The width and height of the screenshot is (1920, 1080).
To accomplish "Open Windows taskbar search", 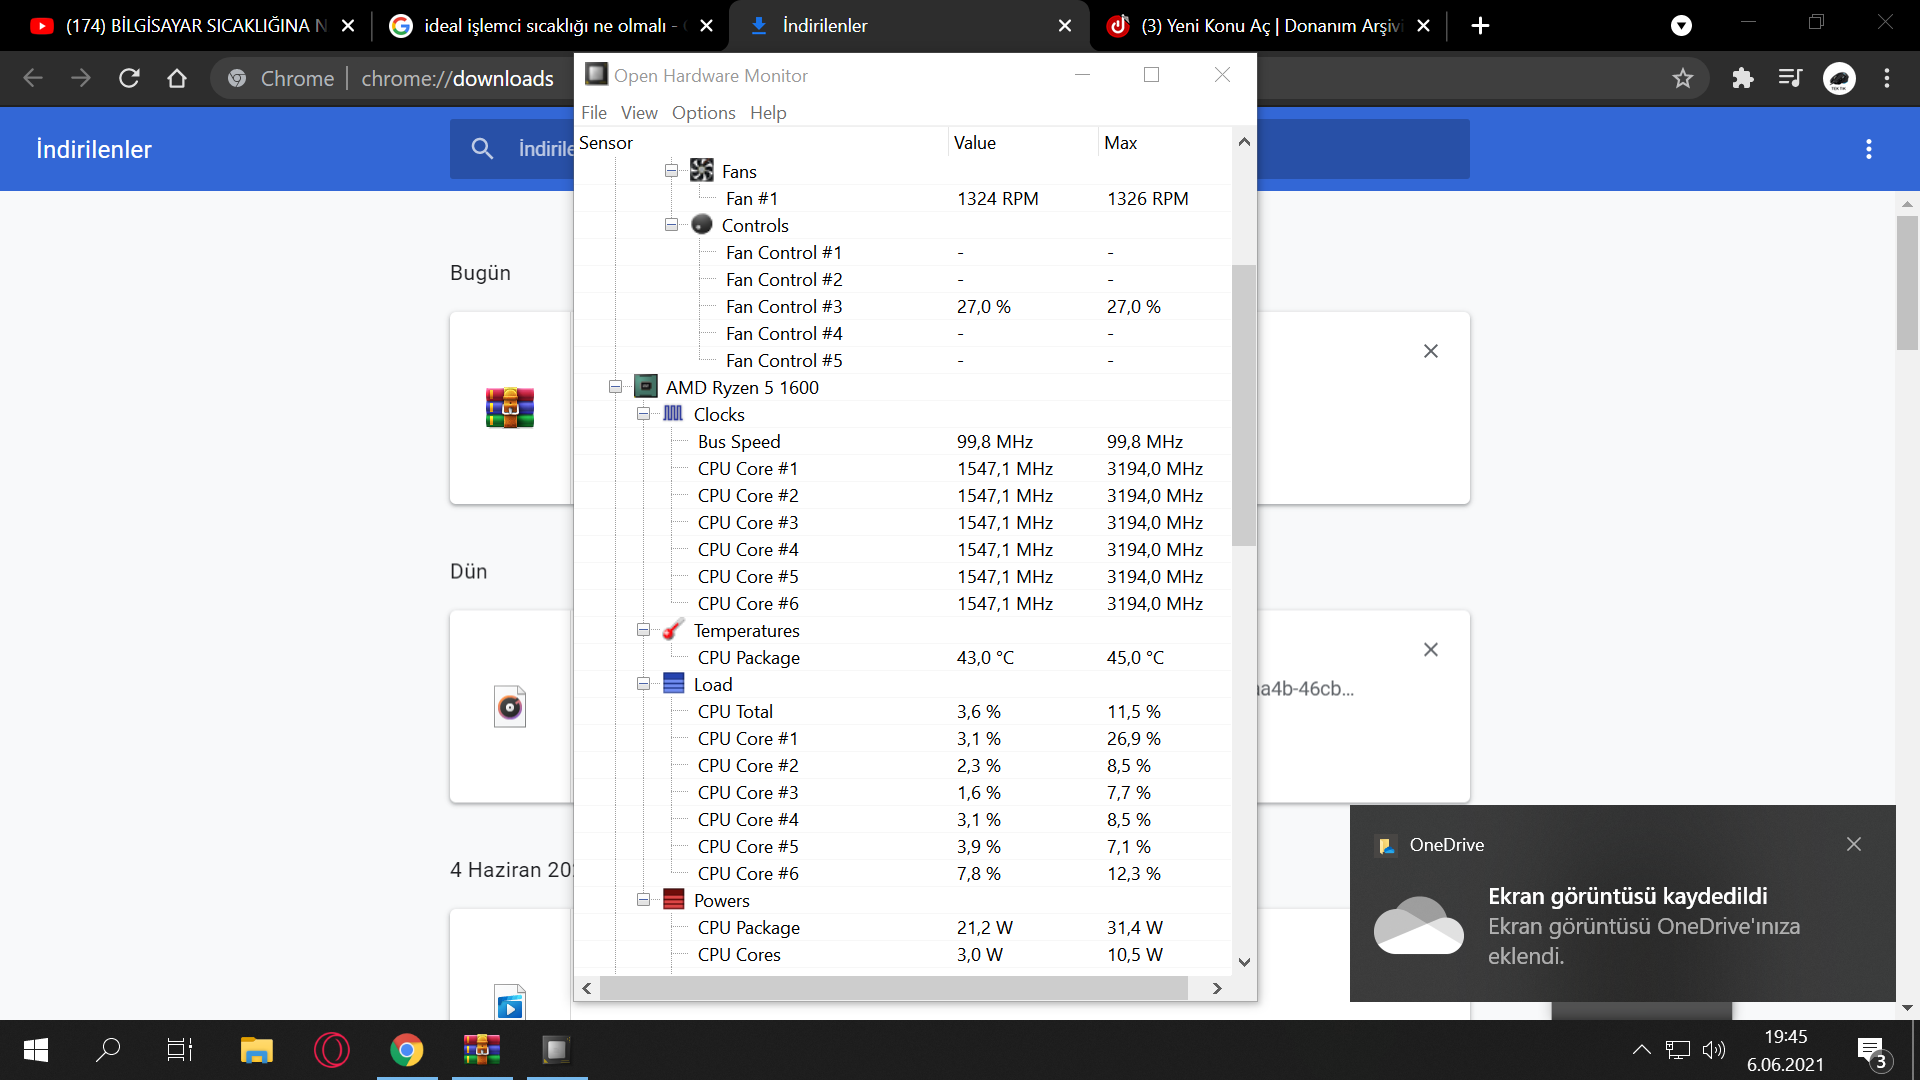I will pos(107,1050).
